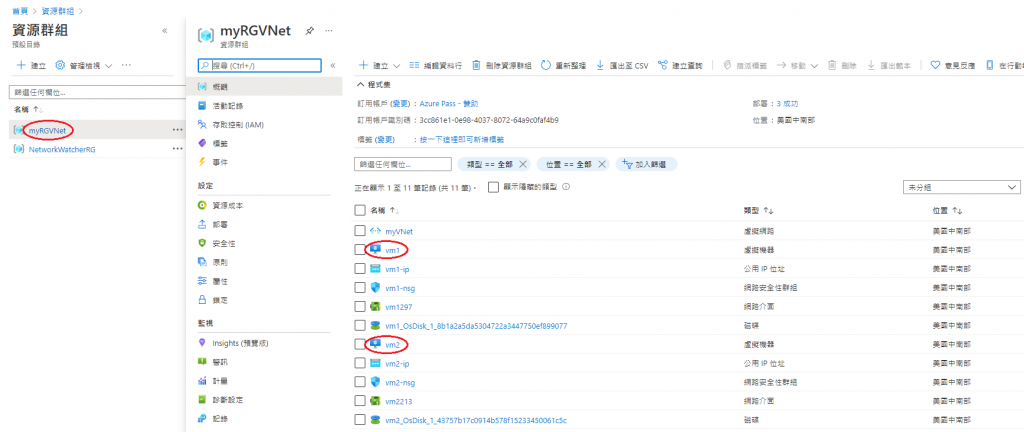Open the 未分組 grouping dropdown
Screen dimensions: 1024x432
click(x=960, y=187)
